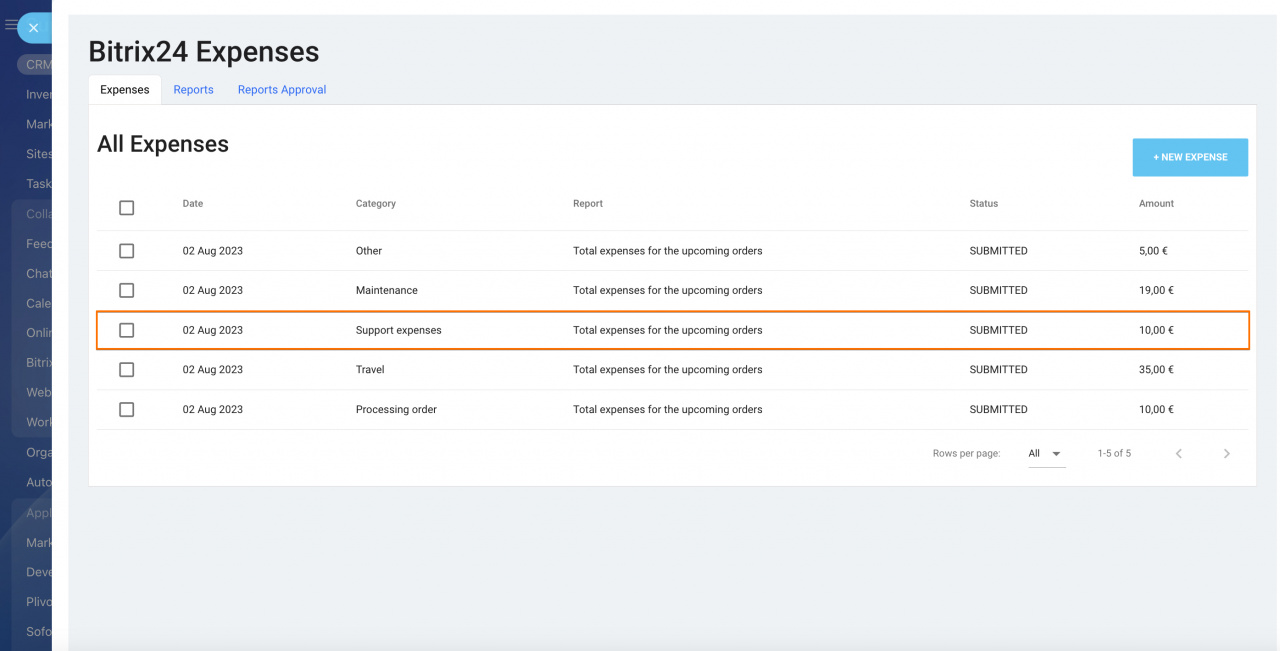Go to previous page arrow

tap(1179, 454)
